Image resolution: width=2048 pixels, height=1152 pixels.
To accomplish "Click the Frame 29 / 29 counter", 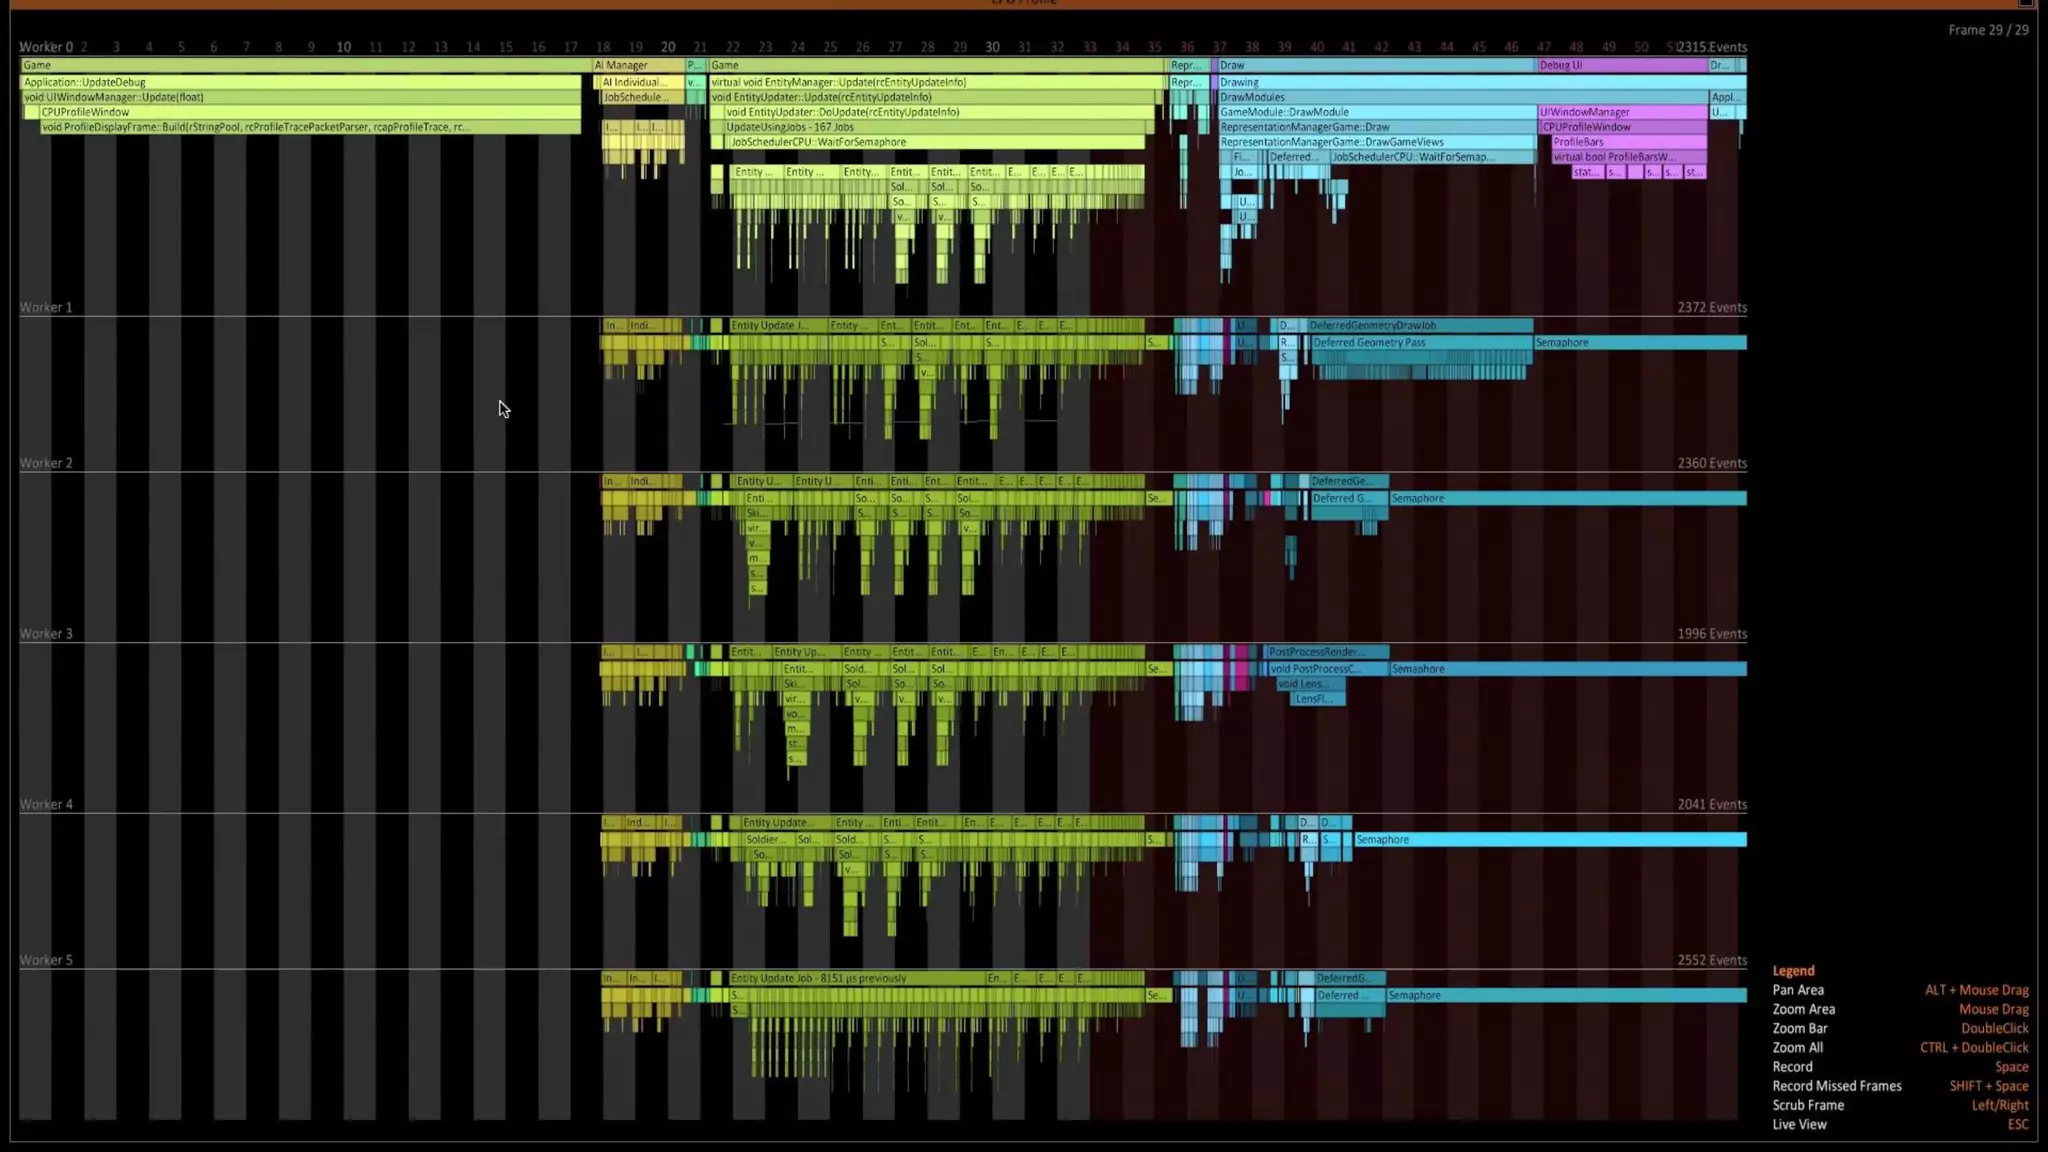I will point(1987,30).
